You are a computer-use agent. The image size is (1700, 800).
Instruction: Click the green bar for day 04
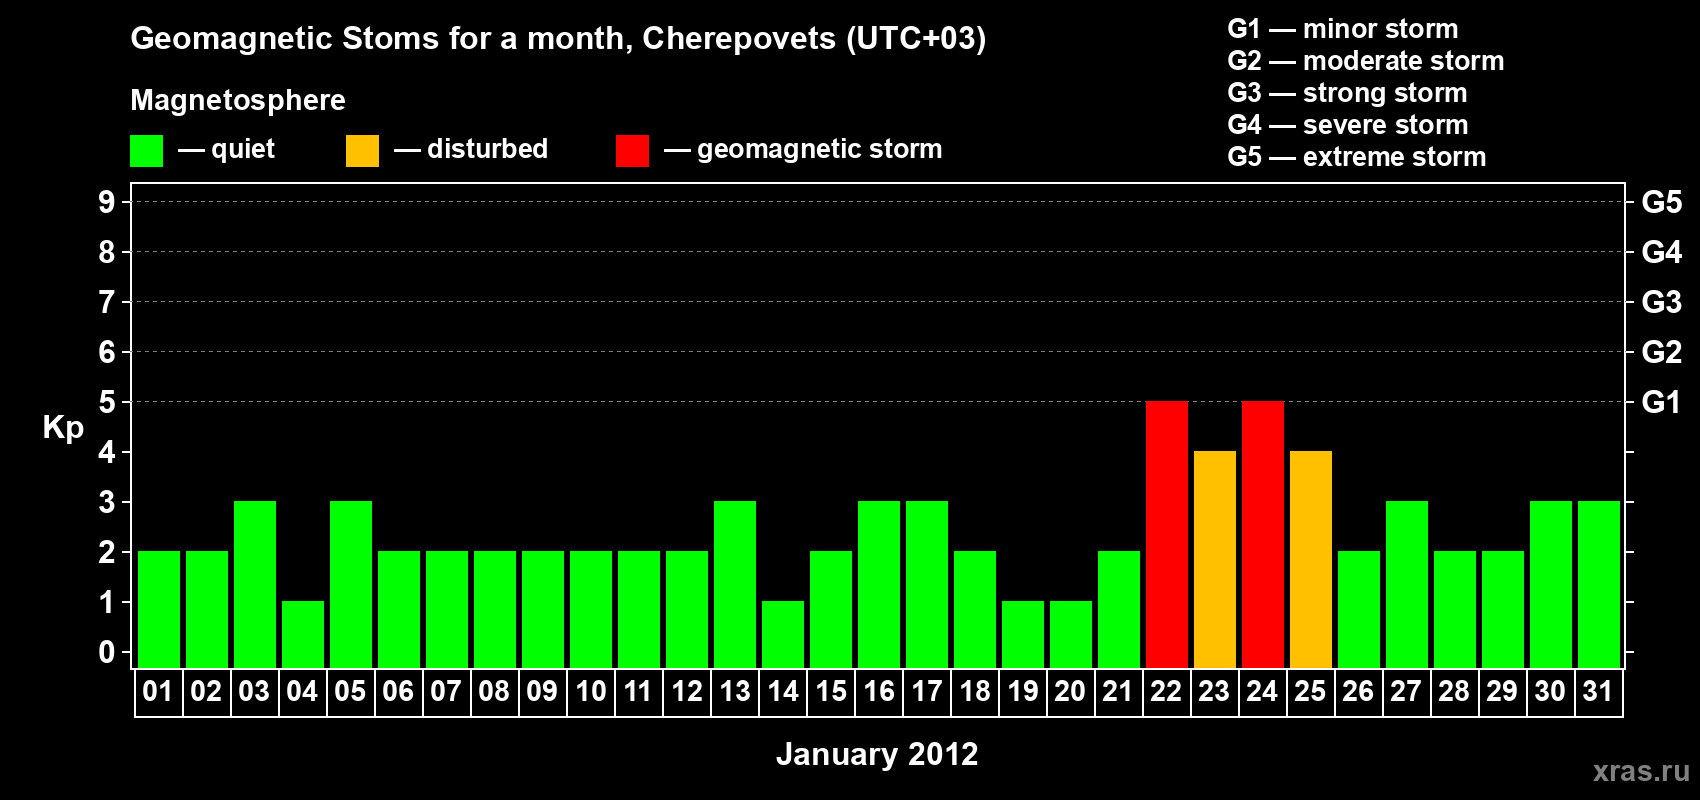point(303,634)
